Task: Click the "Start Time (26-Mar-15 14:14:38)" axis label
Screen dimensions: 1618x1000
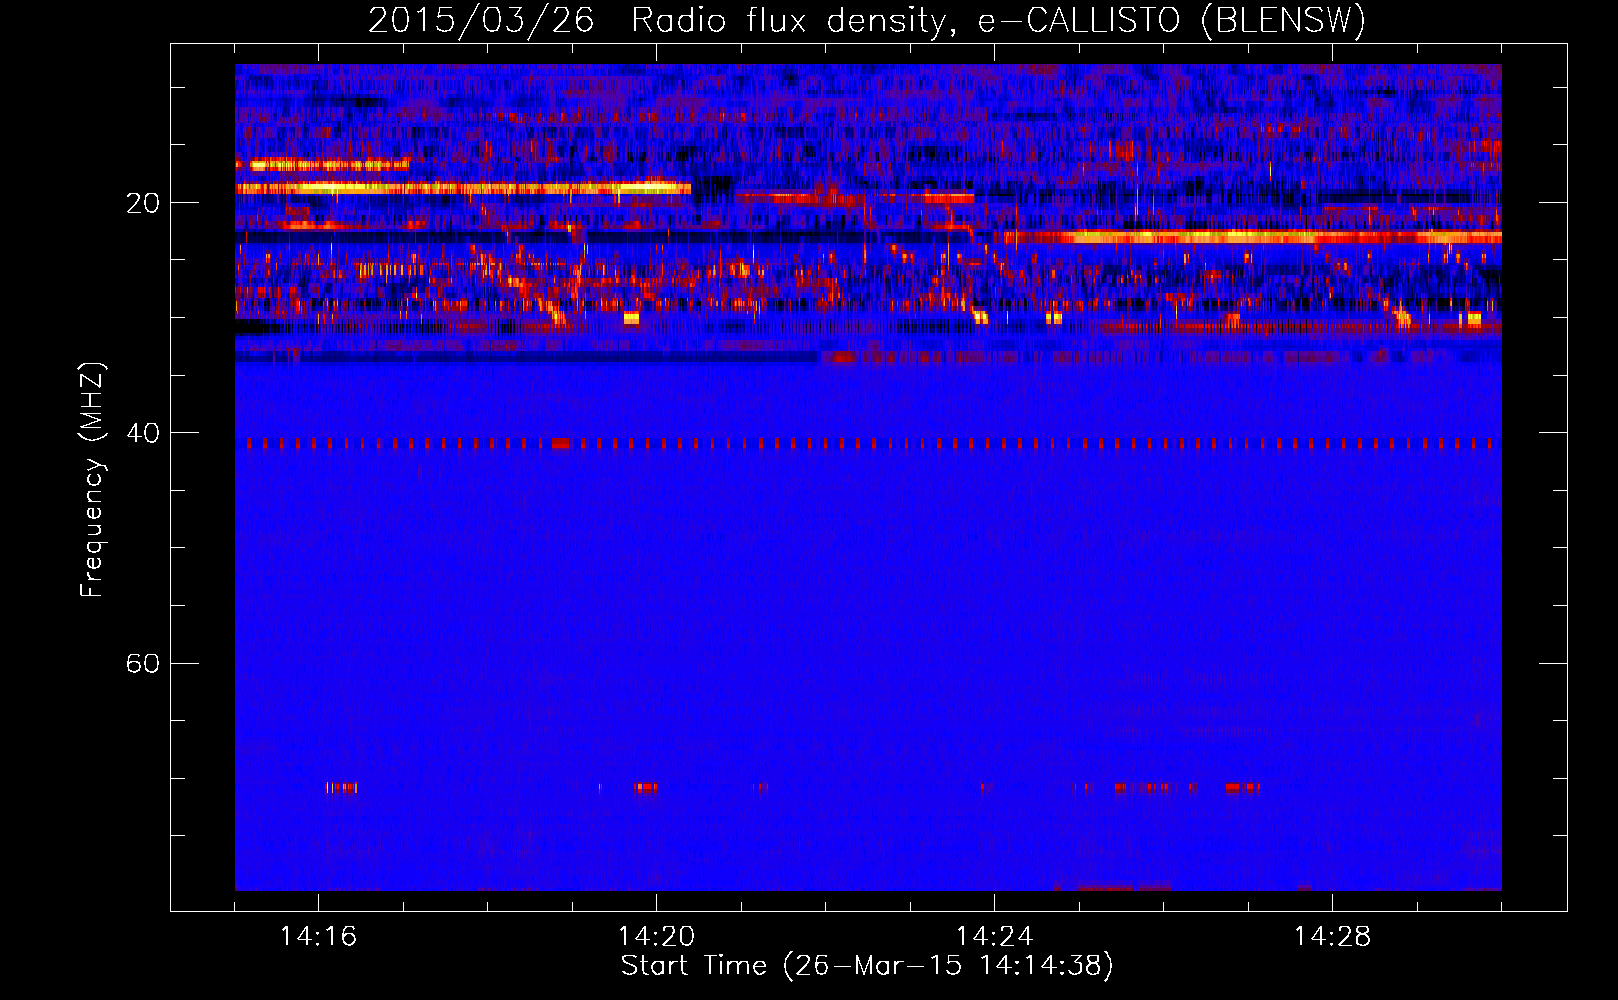Action: tap(867, 966)
